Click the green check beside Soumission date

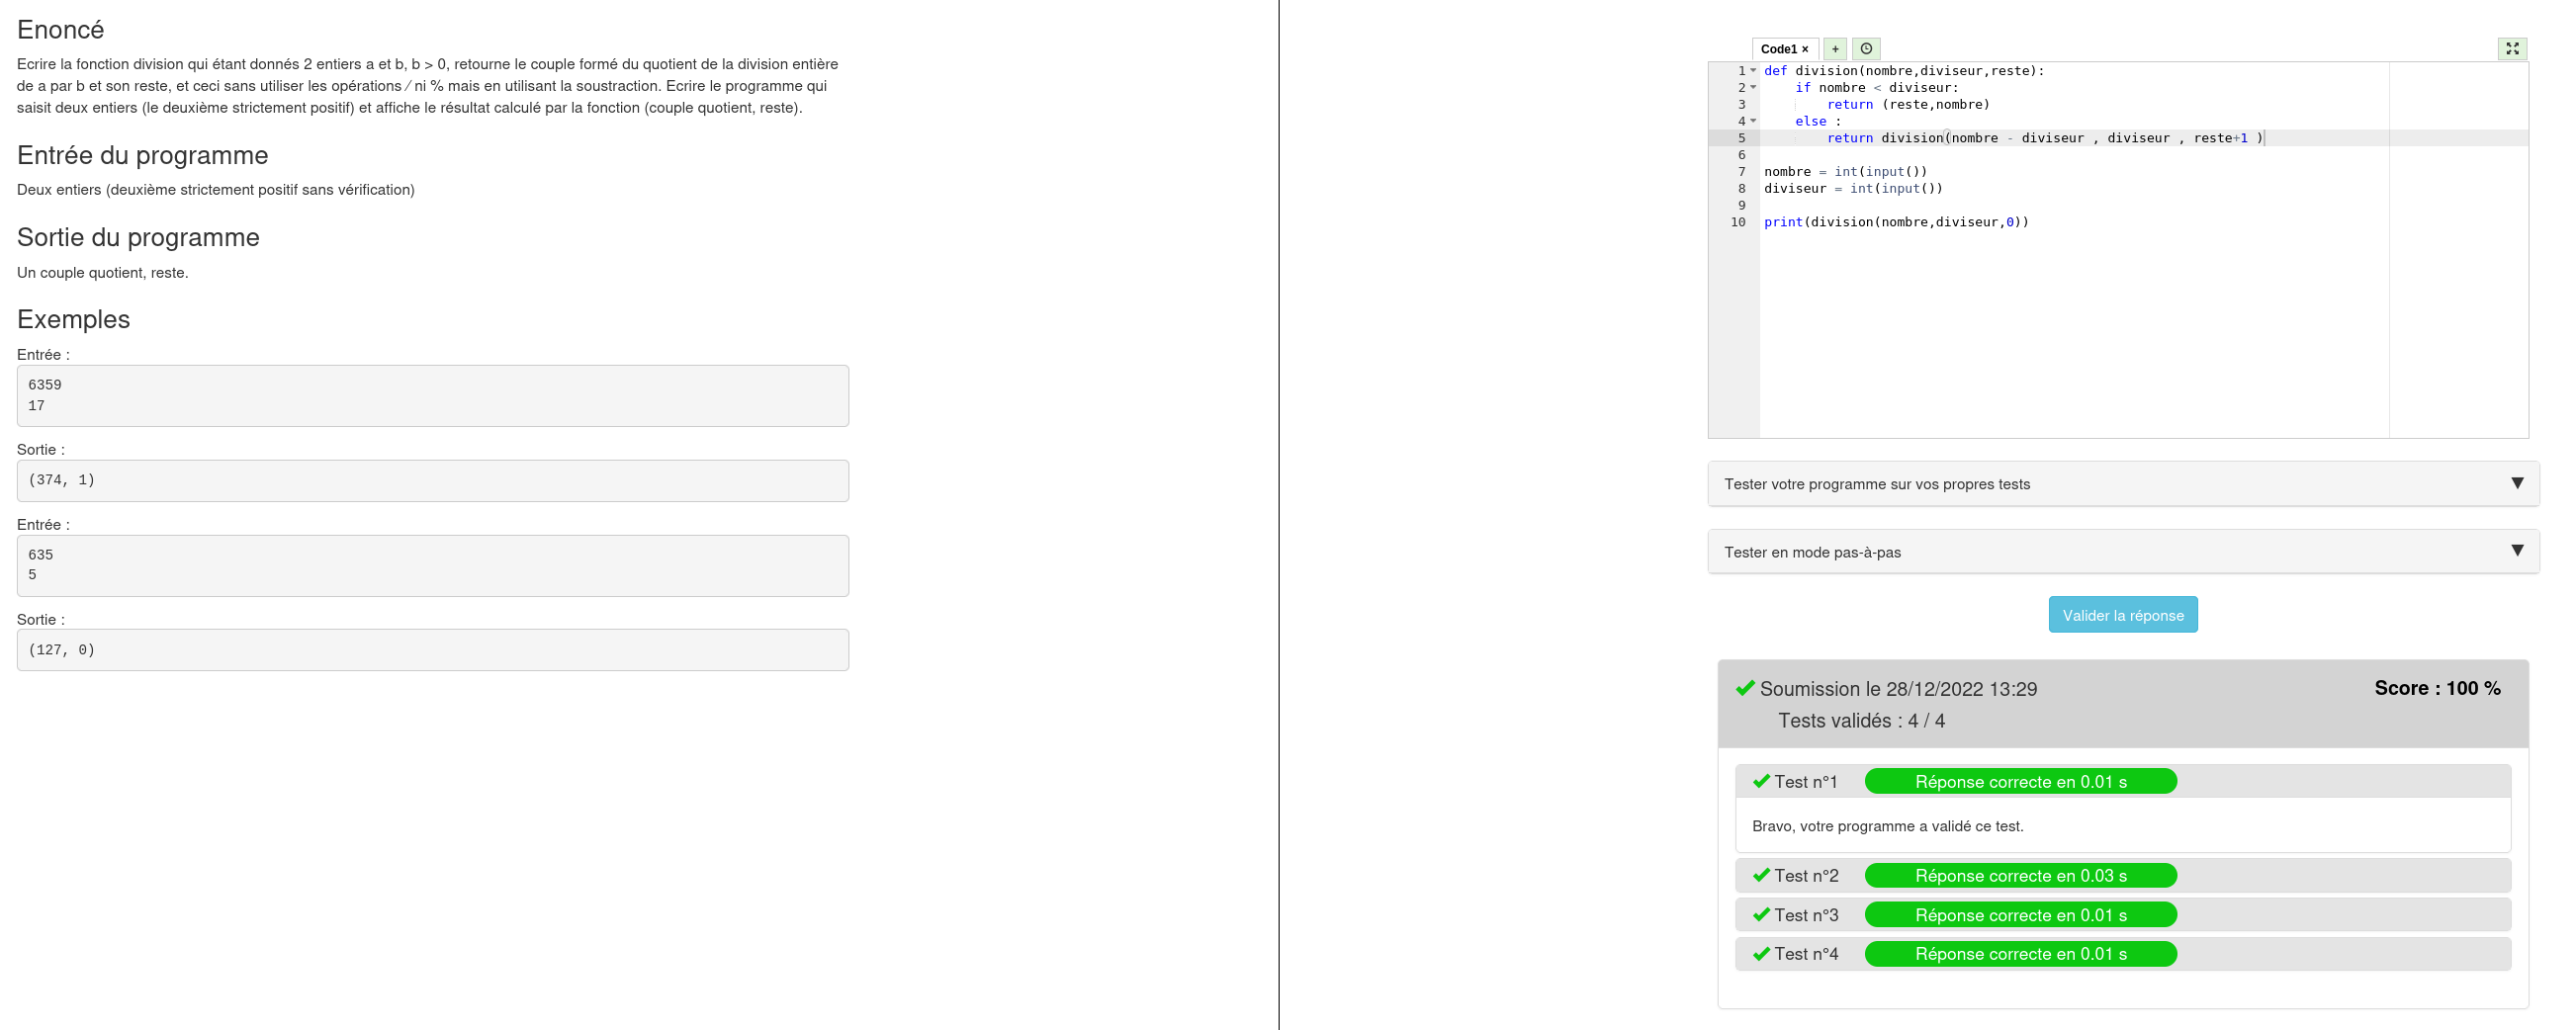(1745, 689)
